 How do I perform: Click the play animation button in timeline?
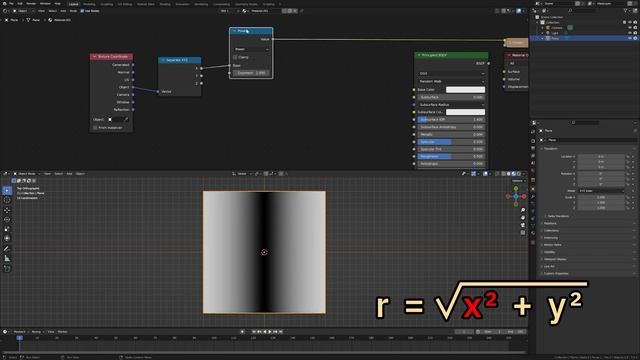[x=270, y=332]
